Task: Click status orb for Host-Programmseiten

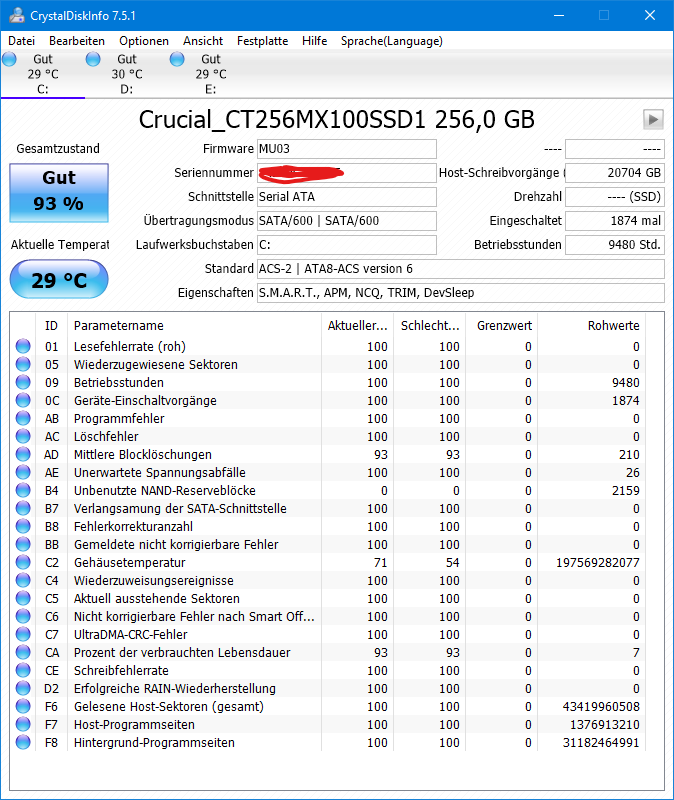Action: 23,724
